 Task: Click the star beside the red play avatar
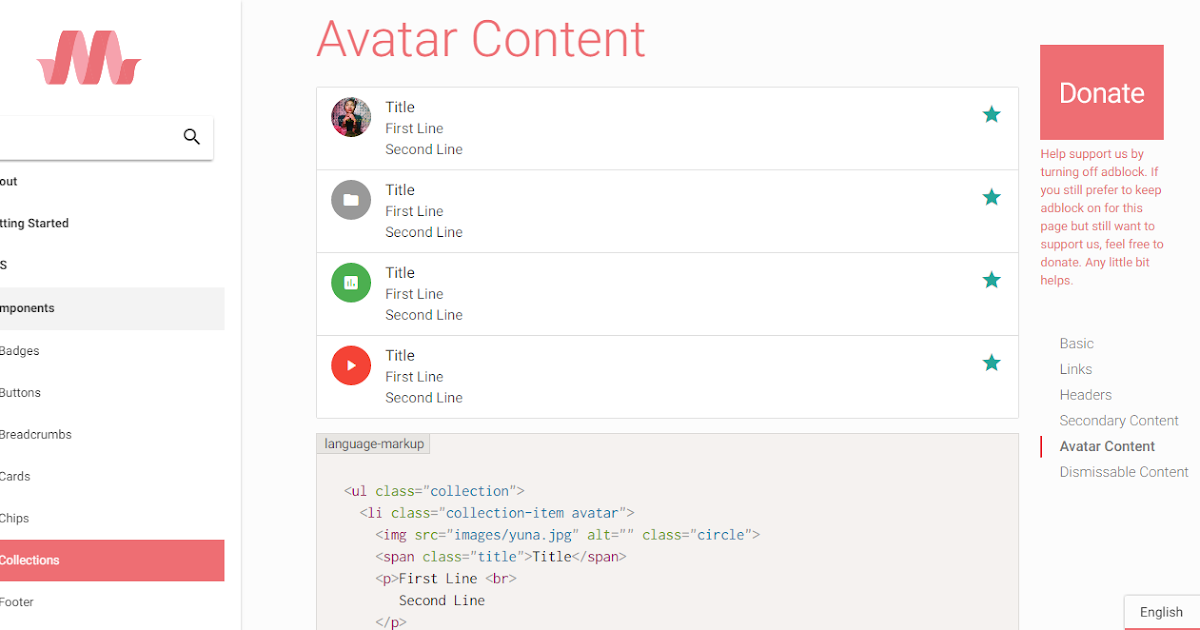point(991,363)
